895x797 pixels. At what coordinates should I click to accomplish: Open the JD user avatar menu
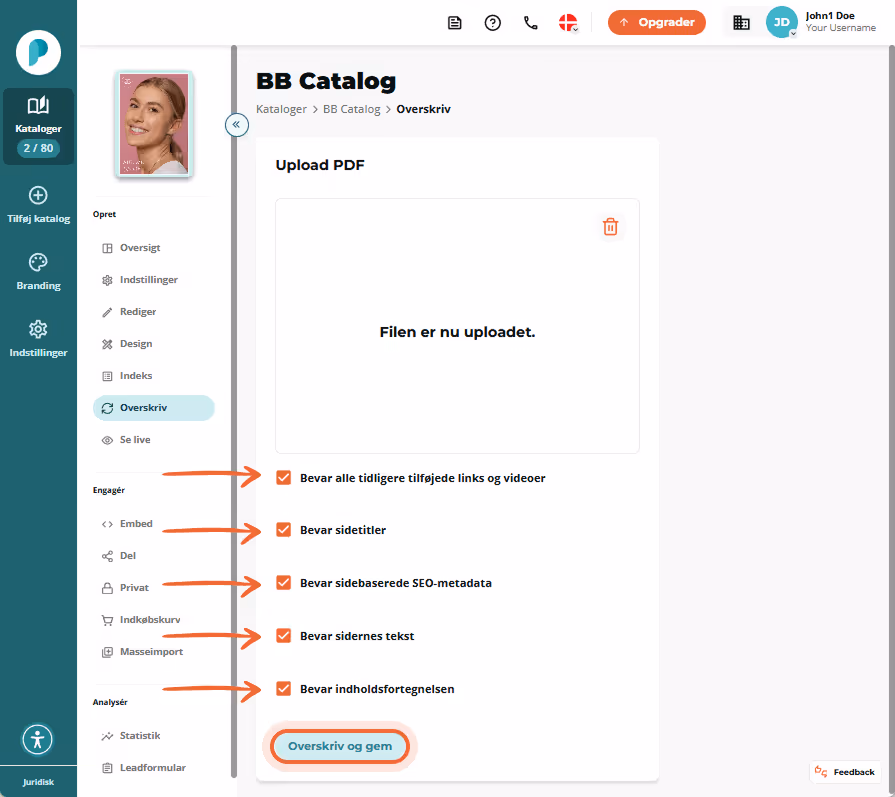[781, 22]
